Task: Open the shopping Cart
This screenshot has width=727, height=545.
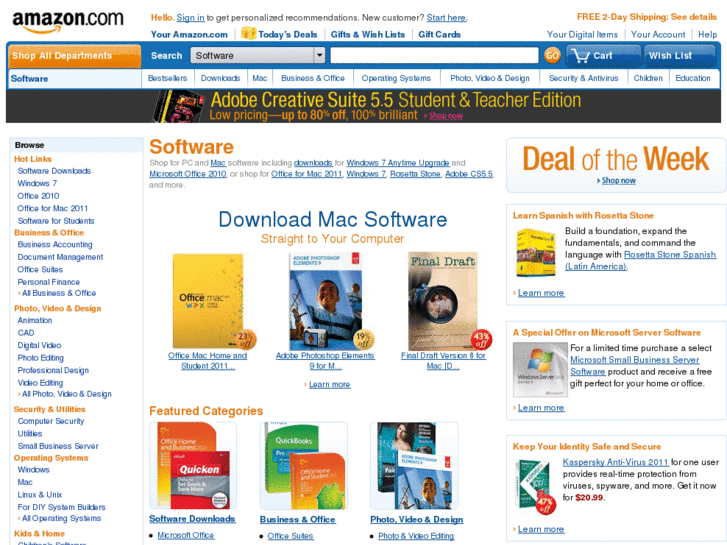Action: click(603, 56)
